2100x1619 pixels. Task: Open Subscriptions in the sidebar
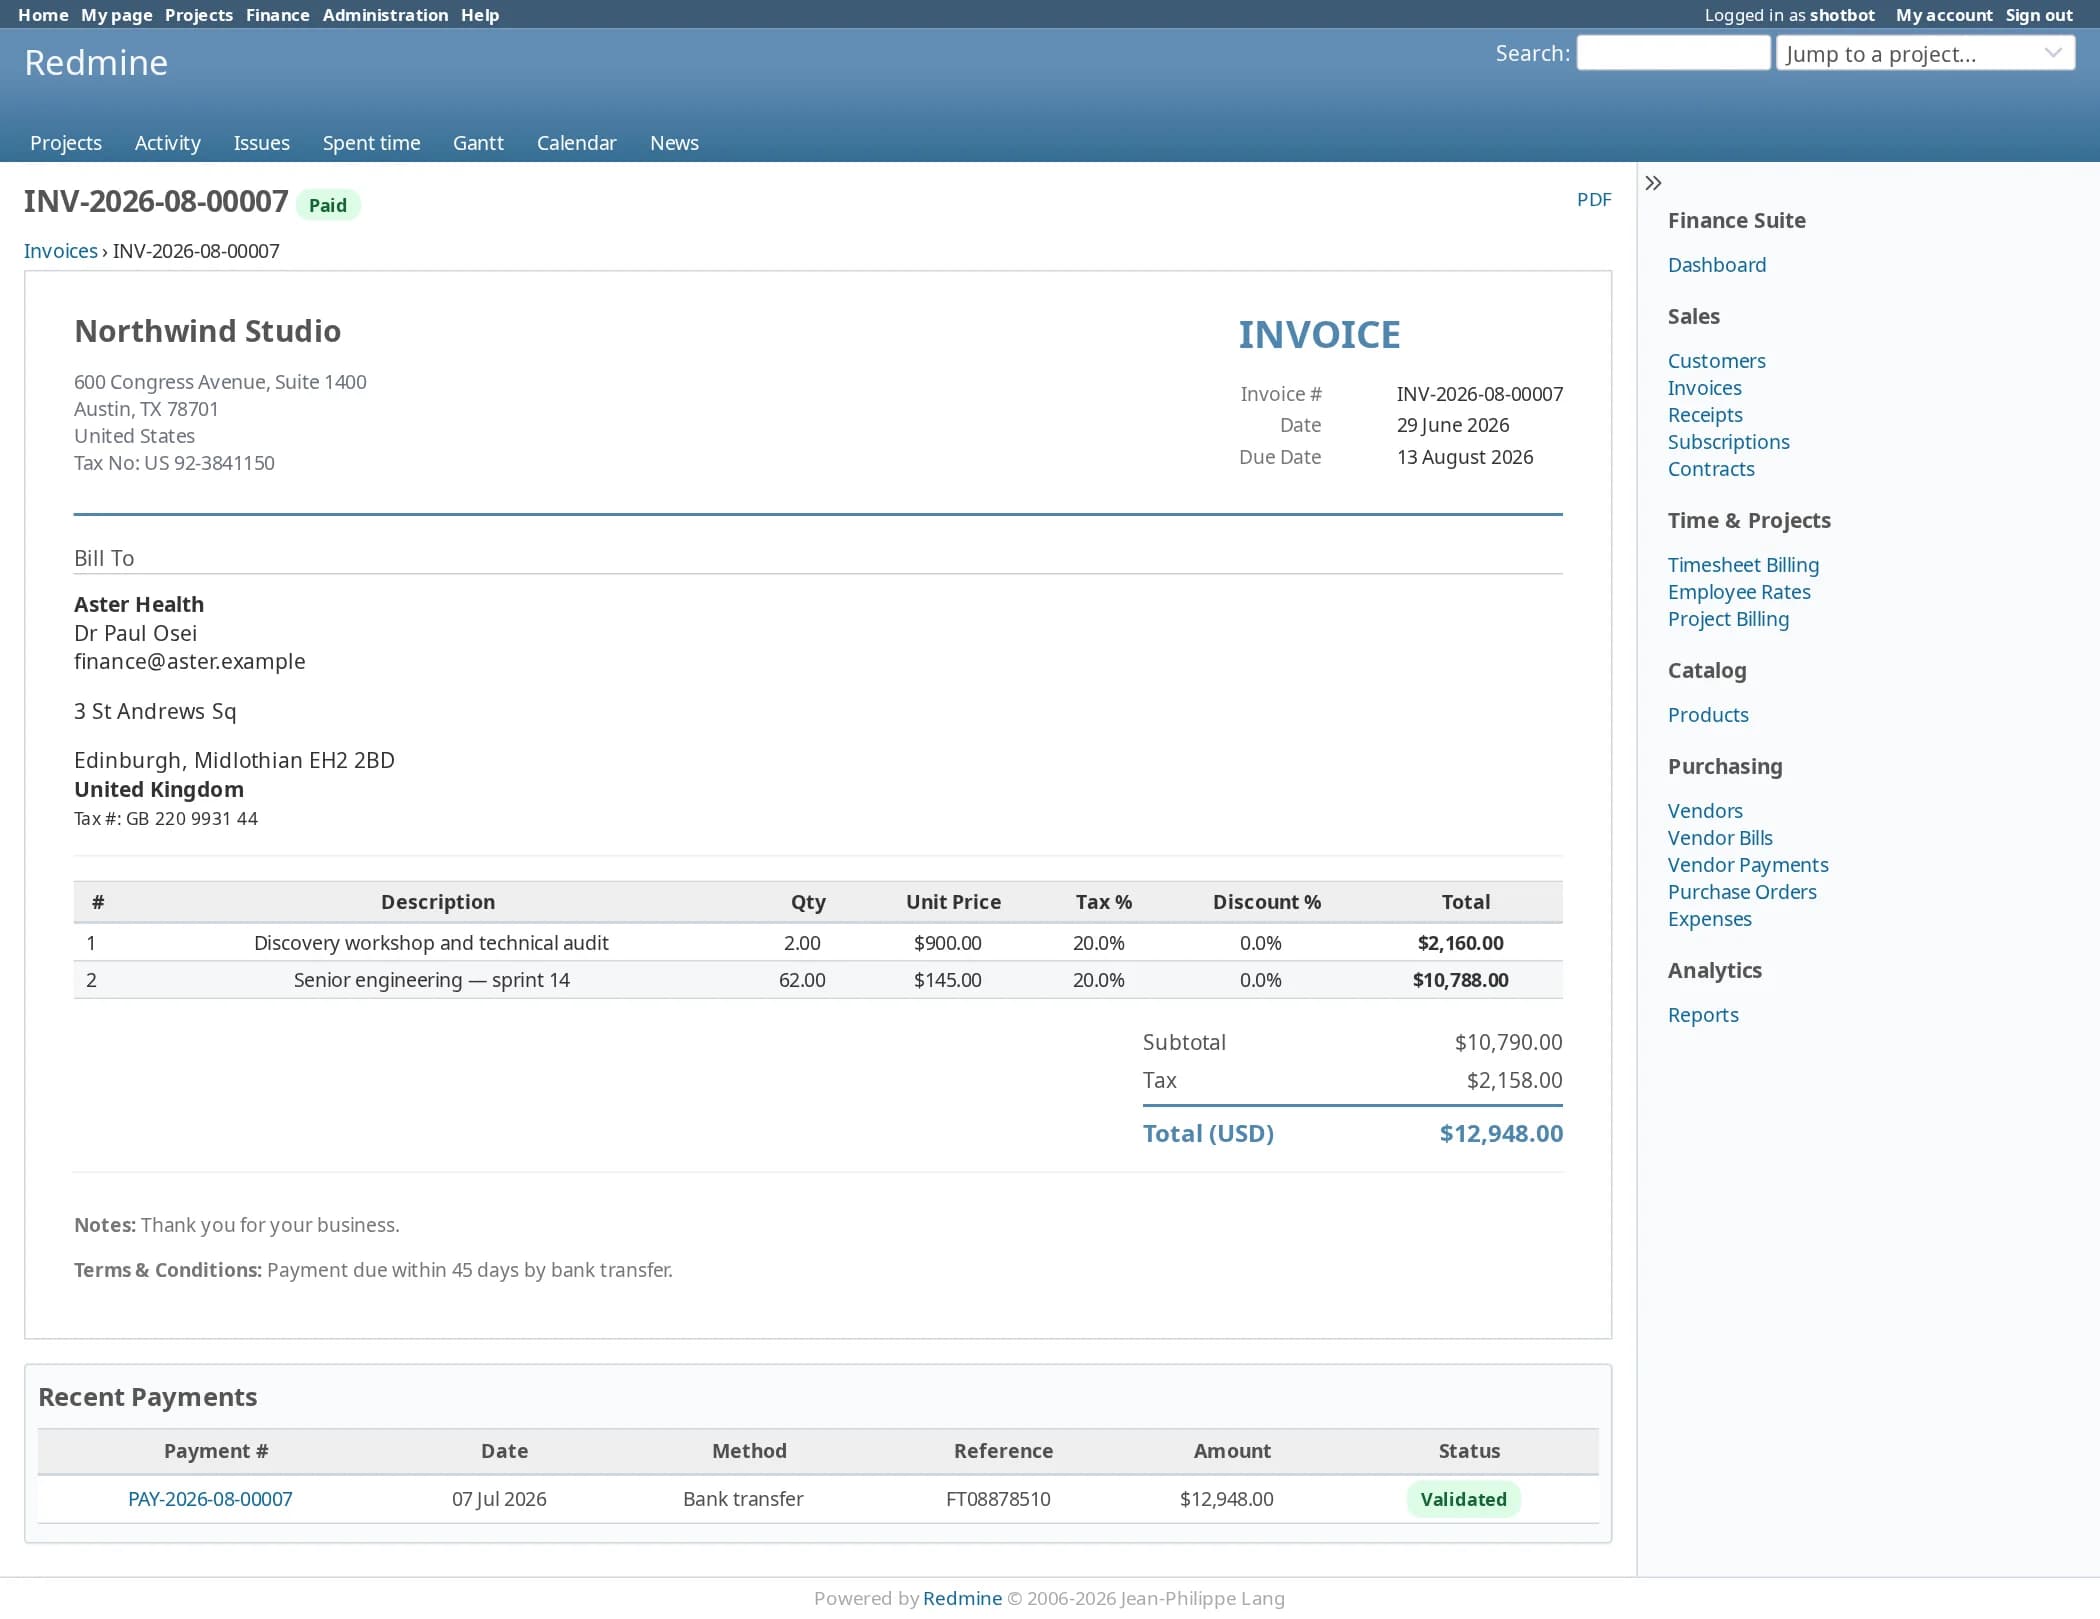[x=1729, y=442]
